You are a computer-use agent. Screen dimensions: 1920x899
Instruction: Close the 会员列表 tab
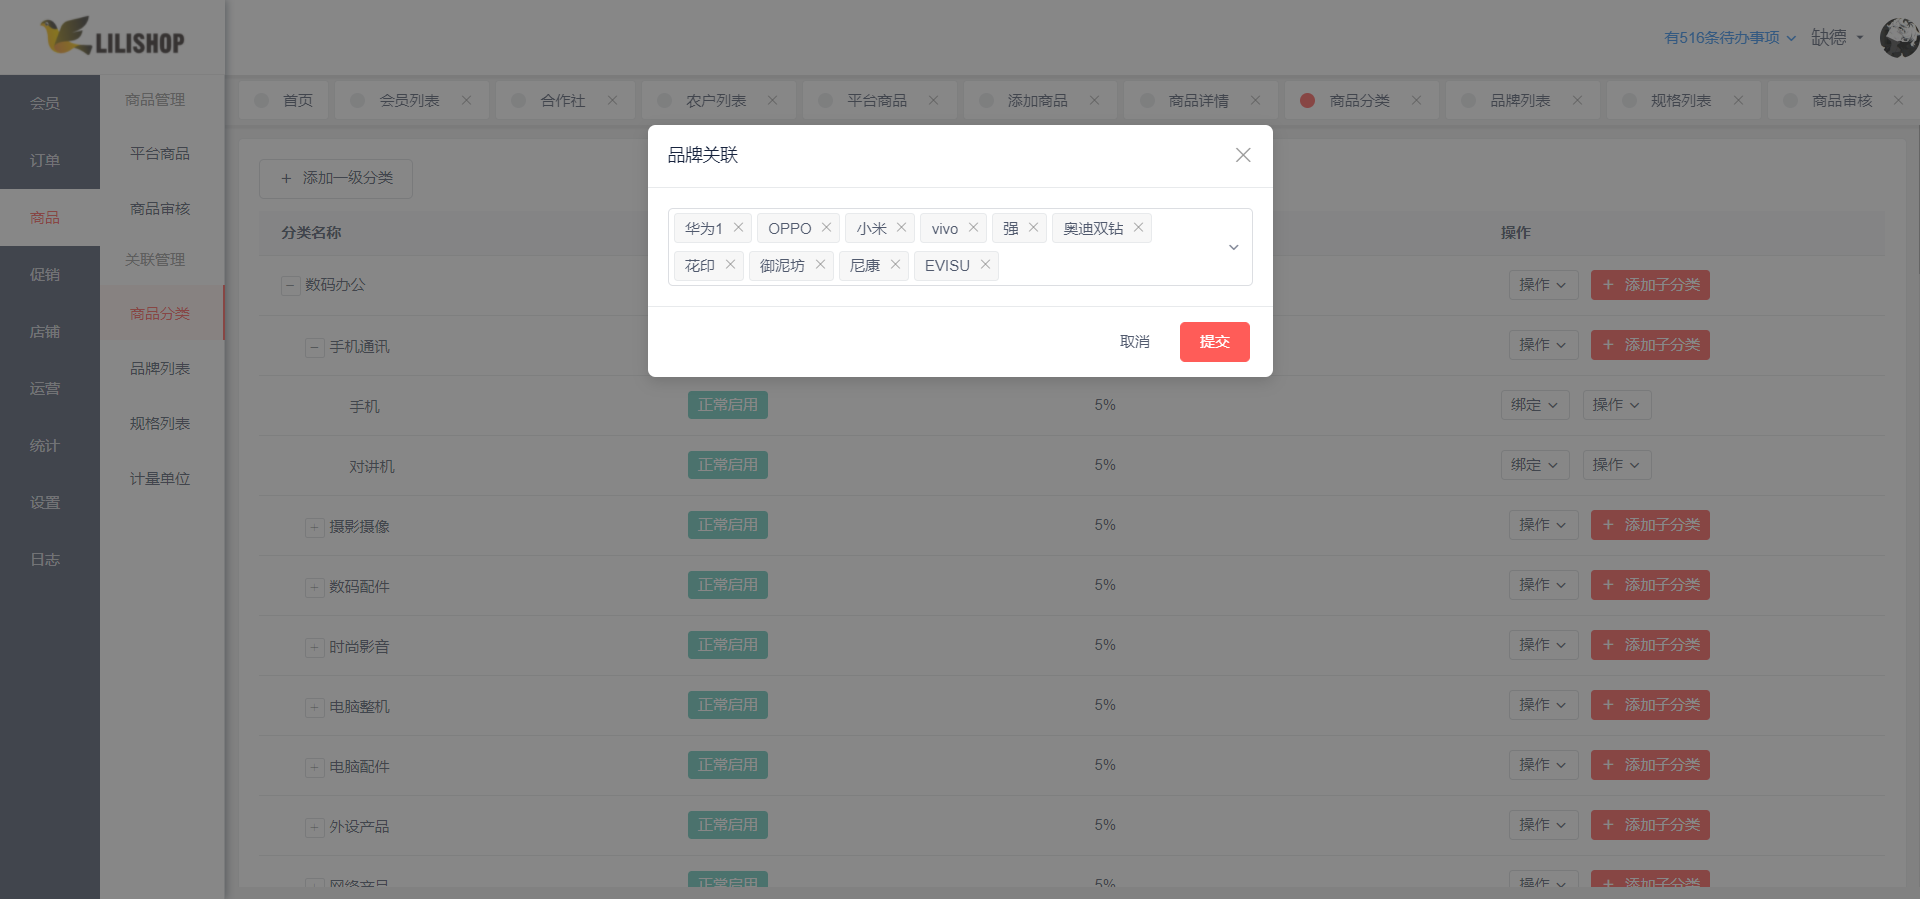click(x=466, y=100)
